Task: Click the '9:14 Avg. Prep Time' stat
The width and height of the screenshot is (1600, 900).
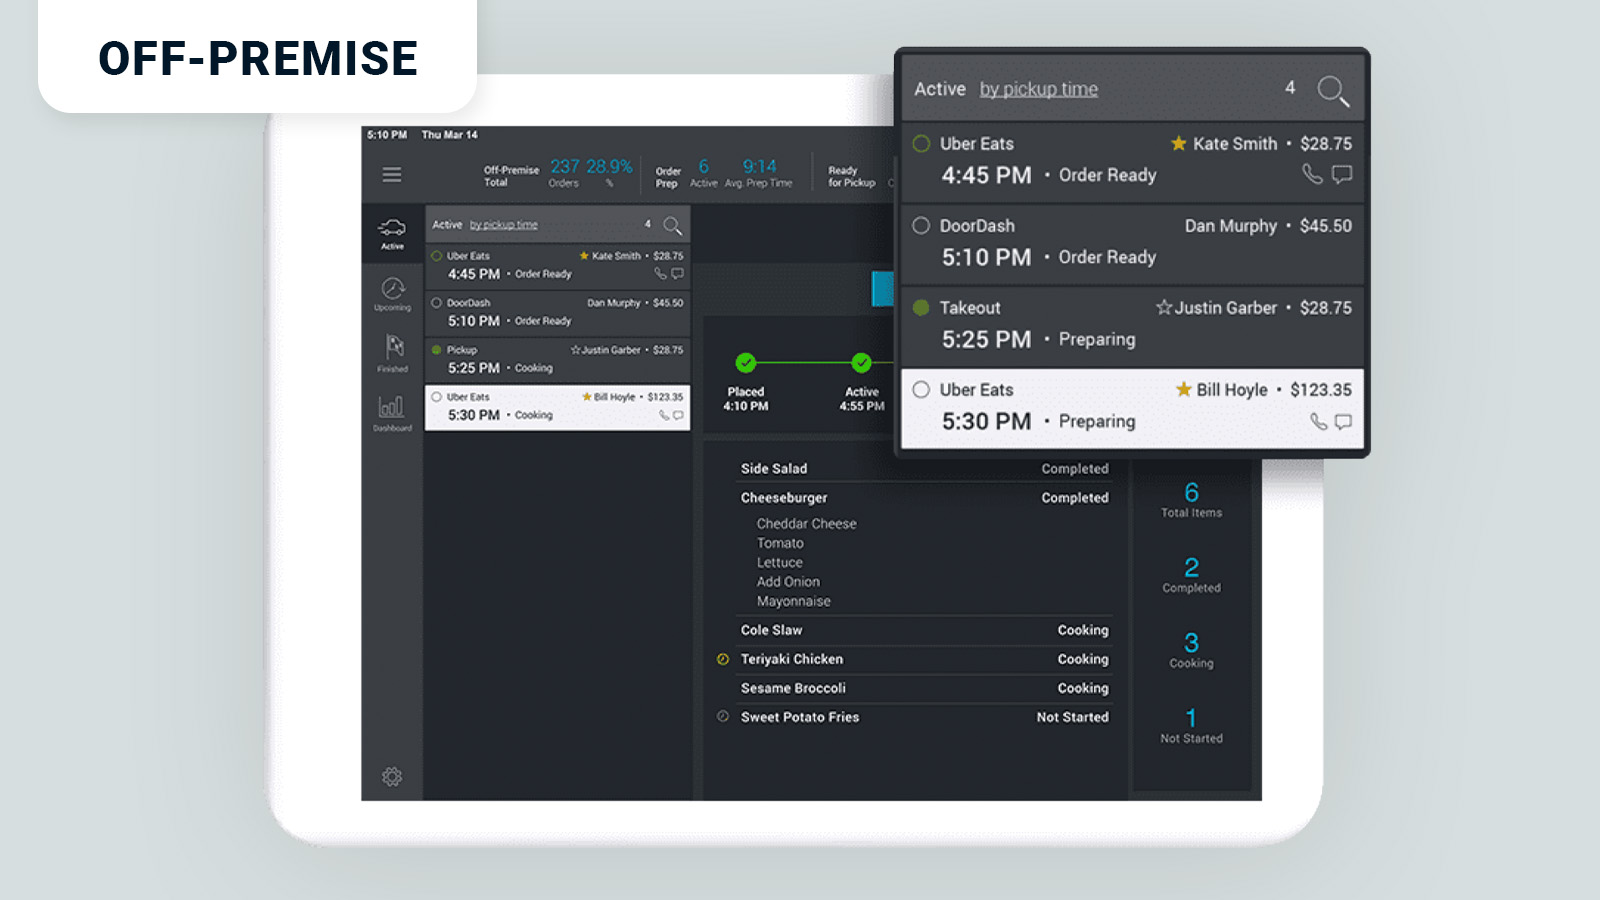Action: [x=759, y=173]
